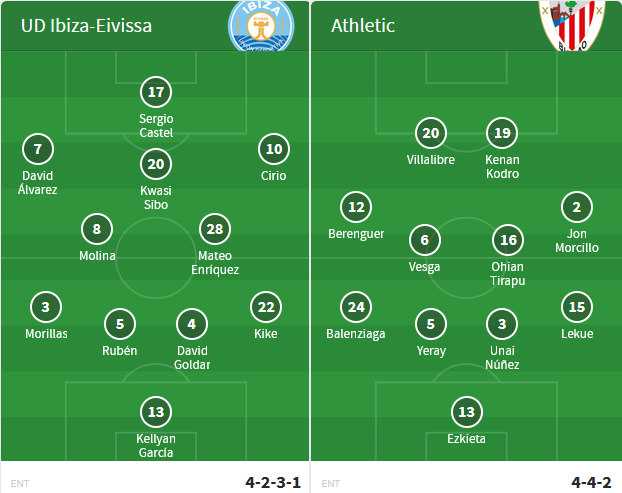Viewport: 622px width, 493px height.
Task: Click the Athletic club crest
Action: [x=571, y=24]
